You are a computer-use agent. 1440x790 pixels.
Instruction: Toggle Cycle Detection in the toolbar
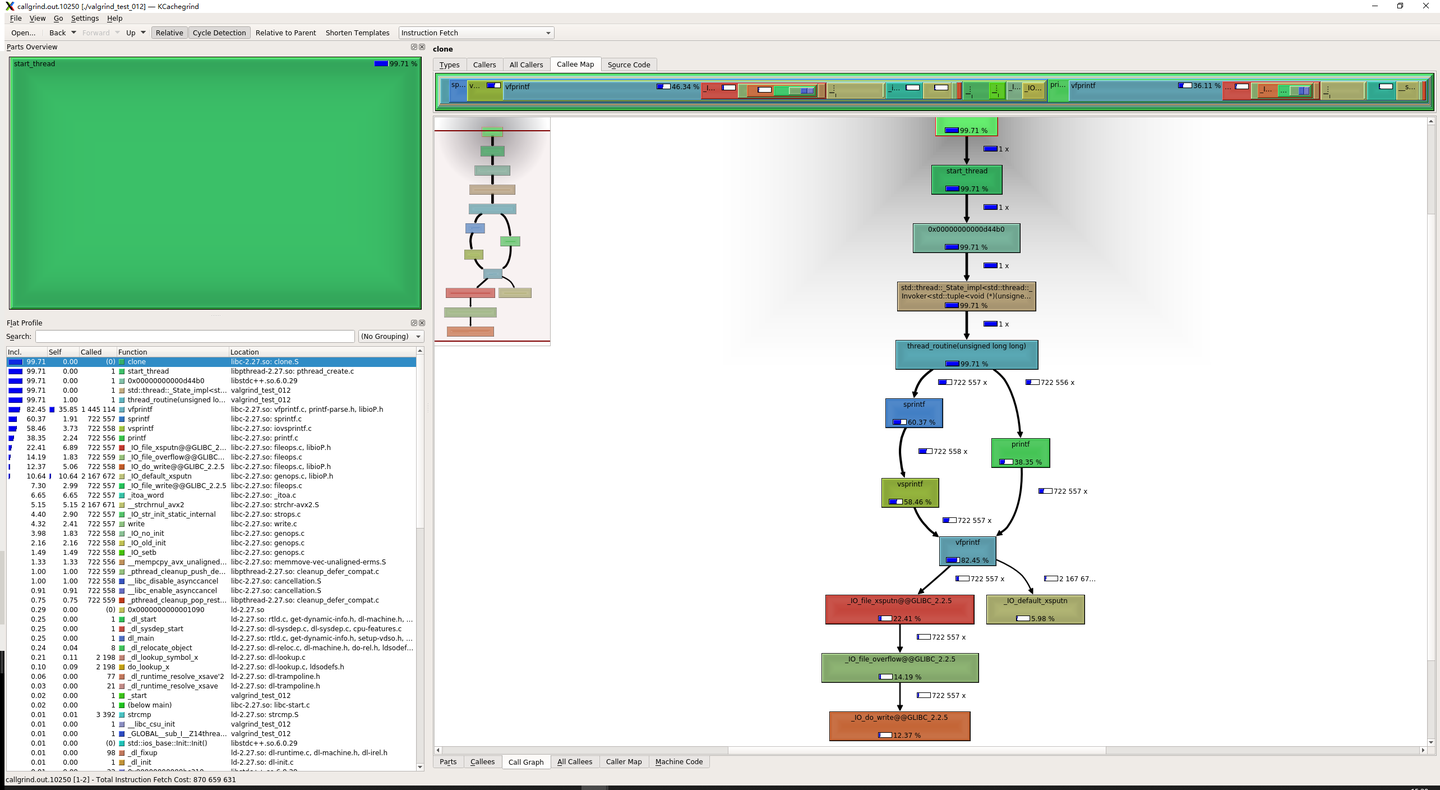[219, 33]
